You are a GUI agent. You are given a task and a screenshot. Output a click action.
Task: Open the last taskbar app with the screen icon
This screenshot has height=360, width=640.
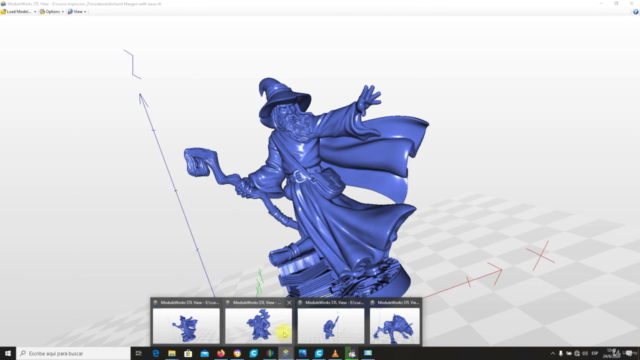tap(368, 353)
